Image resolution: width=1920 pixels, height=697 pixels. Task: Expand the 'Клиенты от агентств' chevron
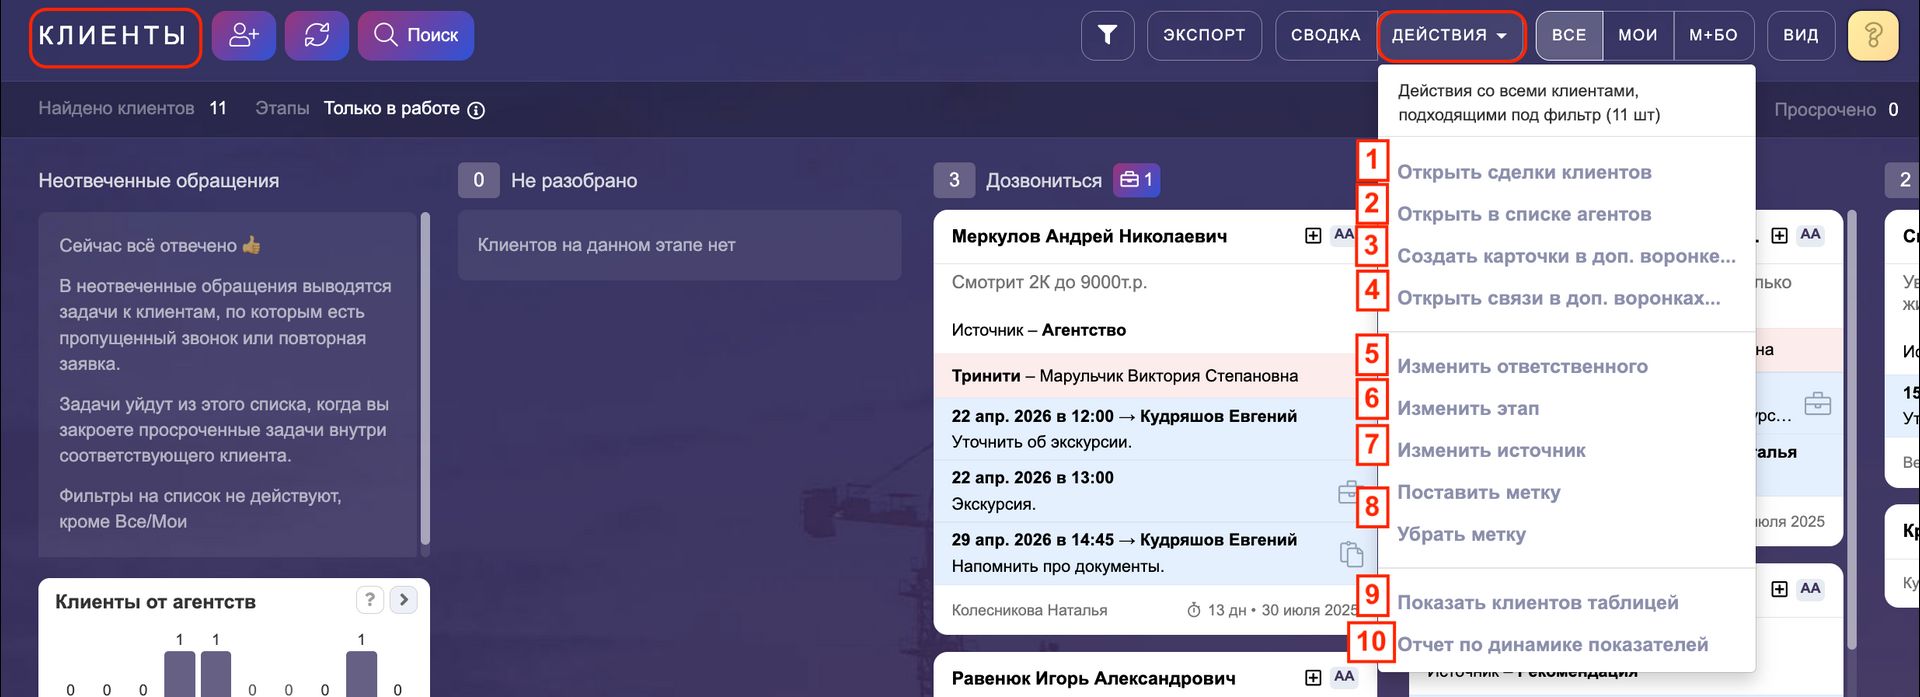coord(403,600)
